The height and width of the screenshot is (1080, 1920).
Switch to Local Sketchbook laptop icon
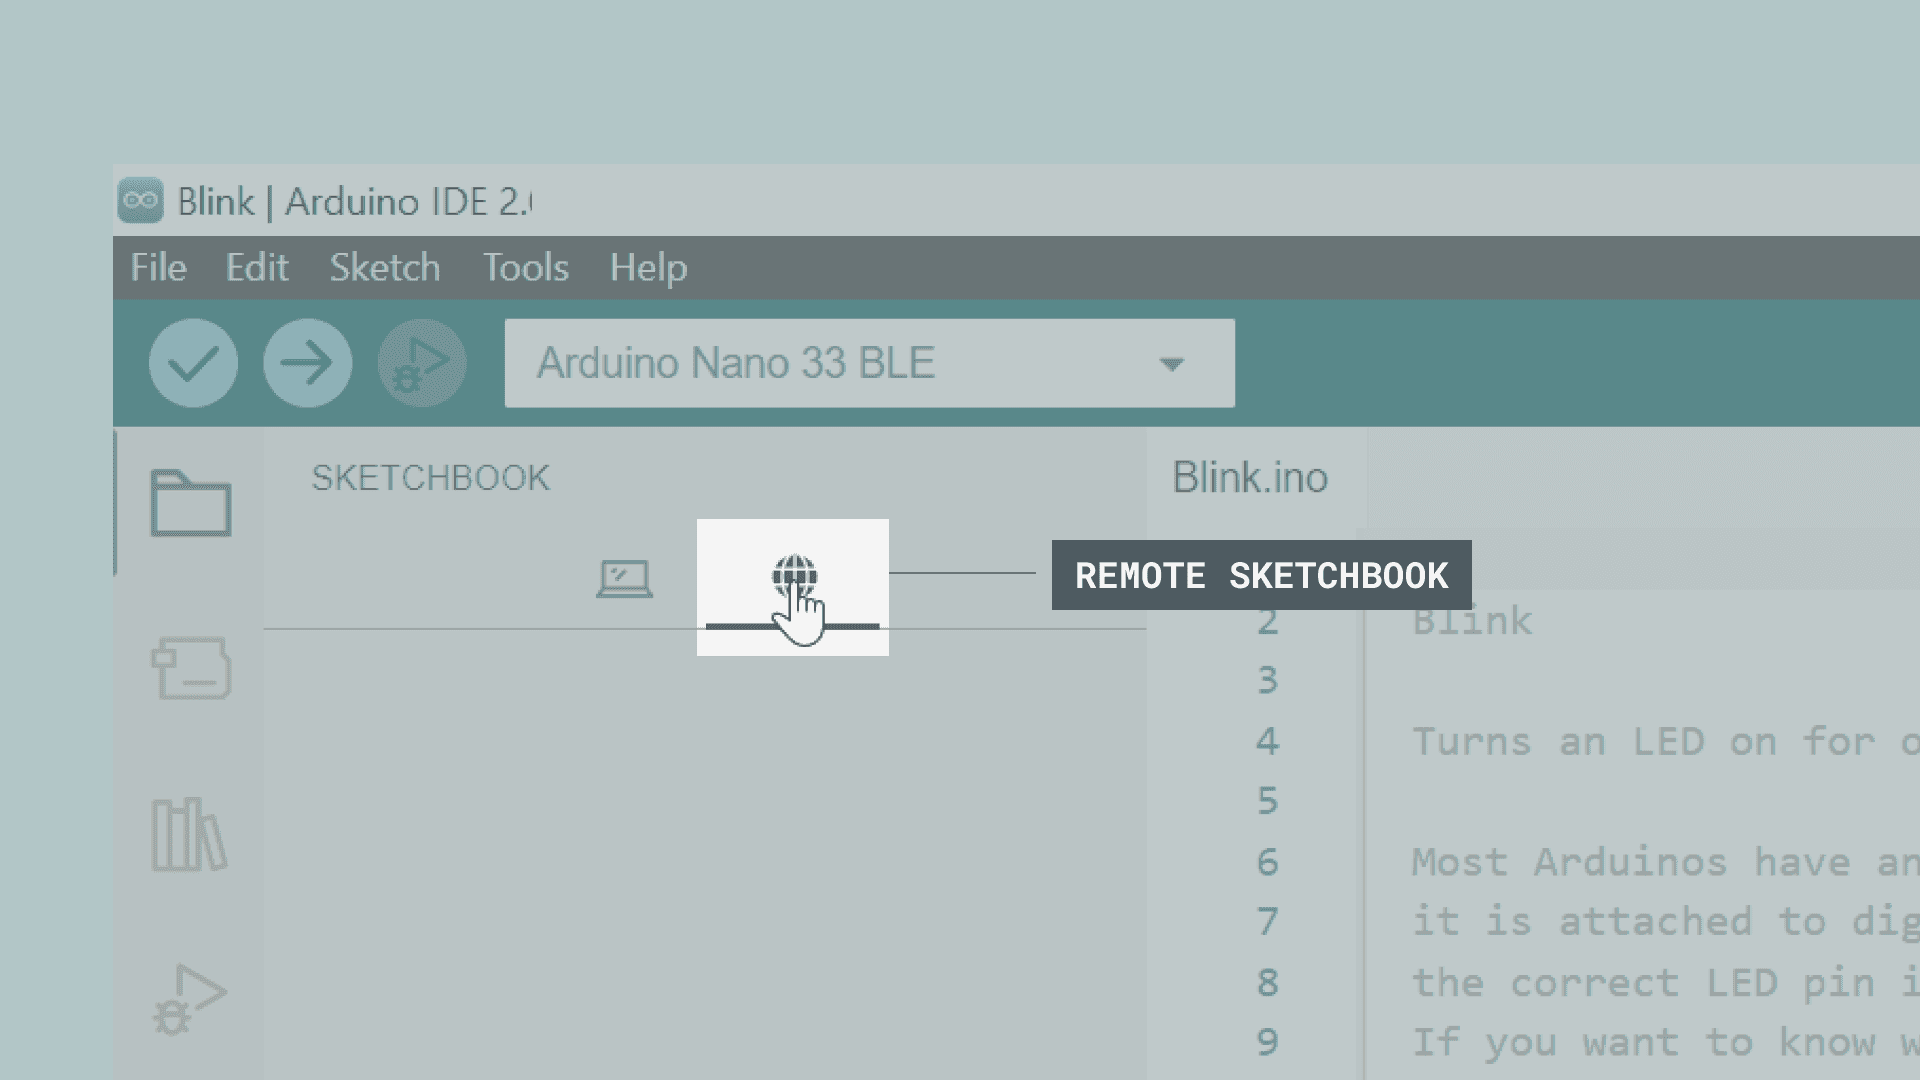click(624, 579)
